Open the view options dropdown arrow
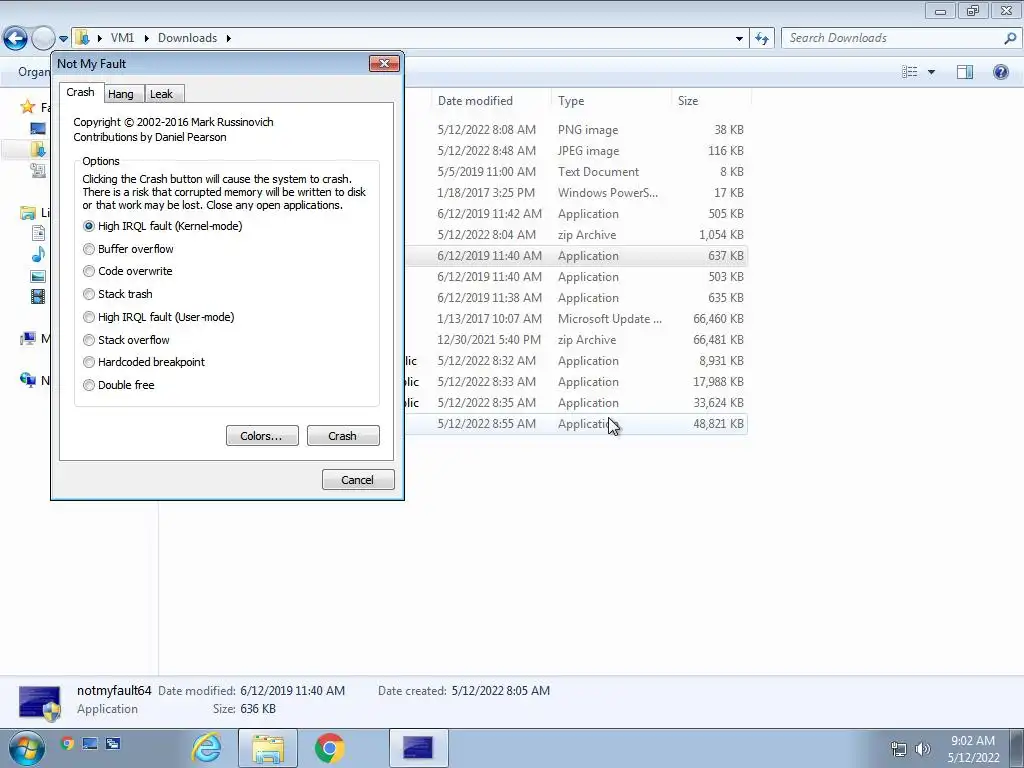Image resolution: width=1024 pixels, height=768 pixels. pyautogui.click(x=931, y=72)
